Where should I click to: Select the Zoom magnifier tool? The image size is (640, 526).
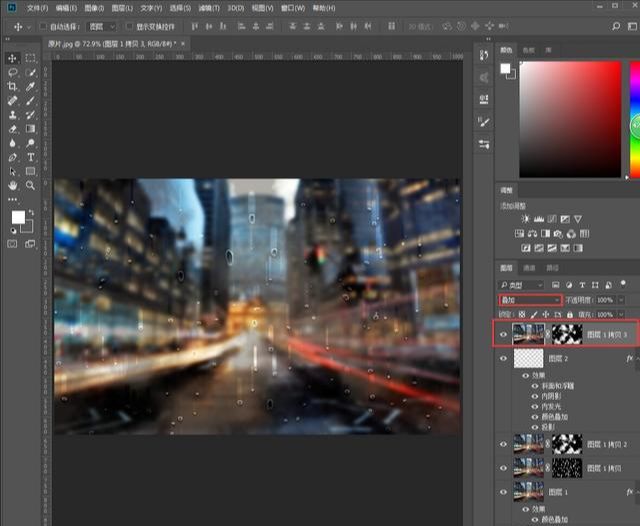coord(30,185)
